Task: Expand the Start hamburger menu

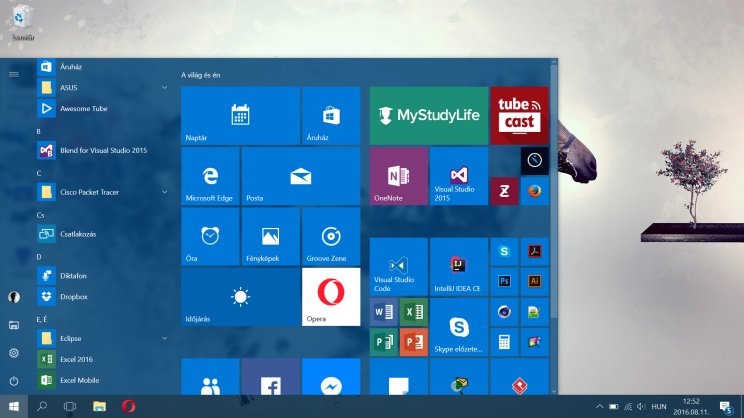Action: pos(14,74)
